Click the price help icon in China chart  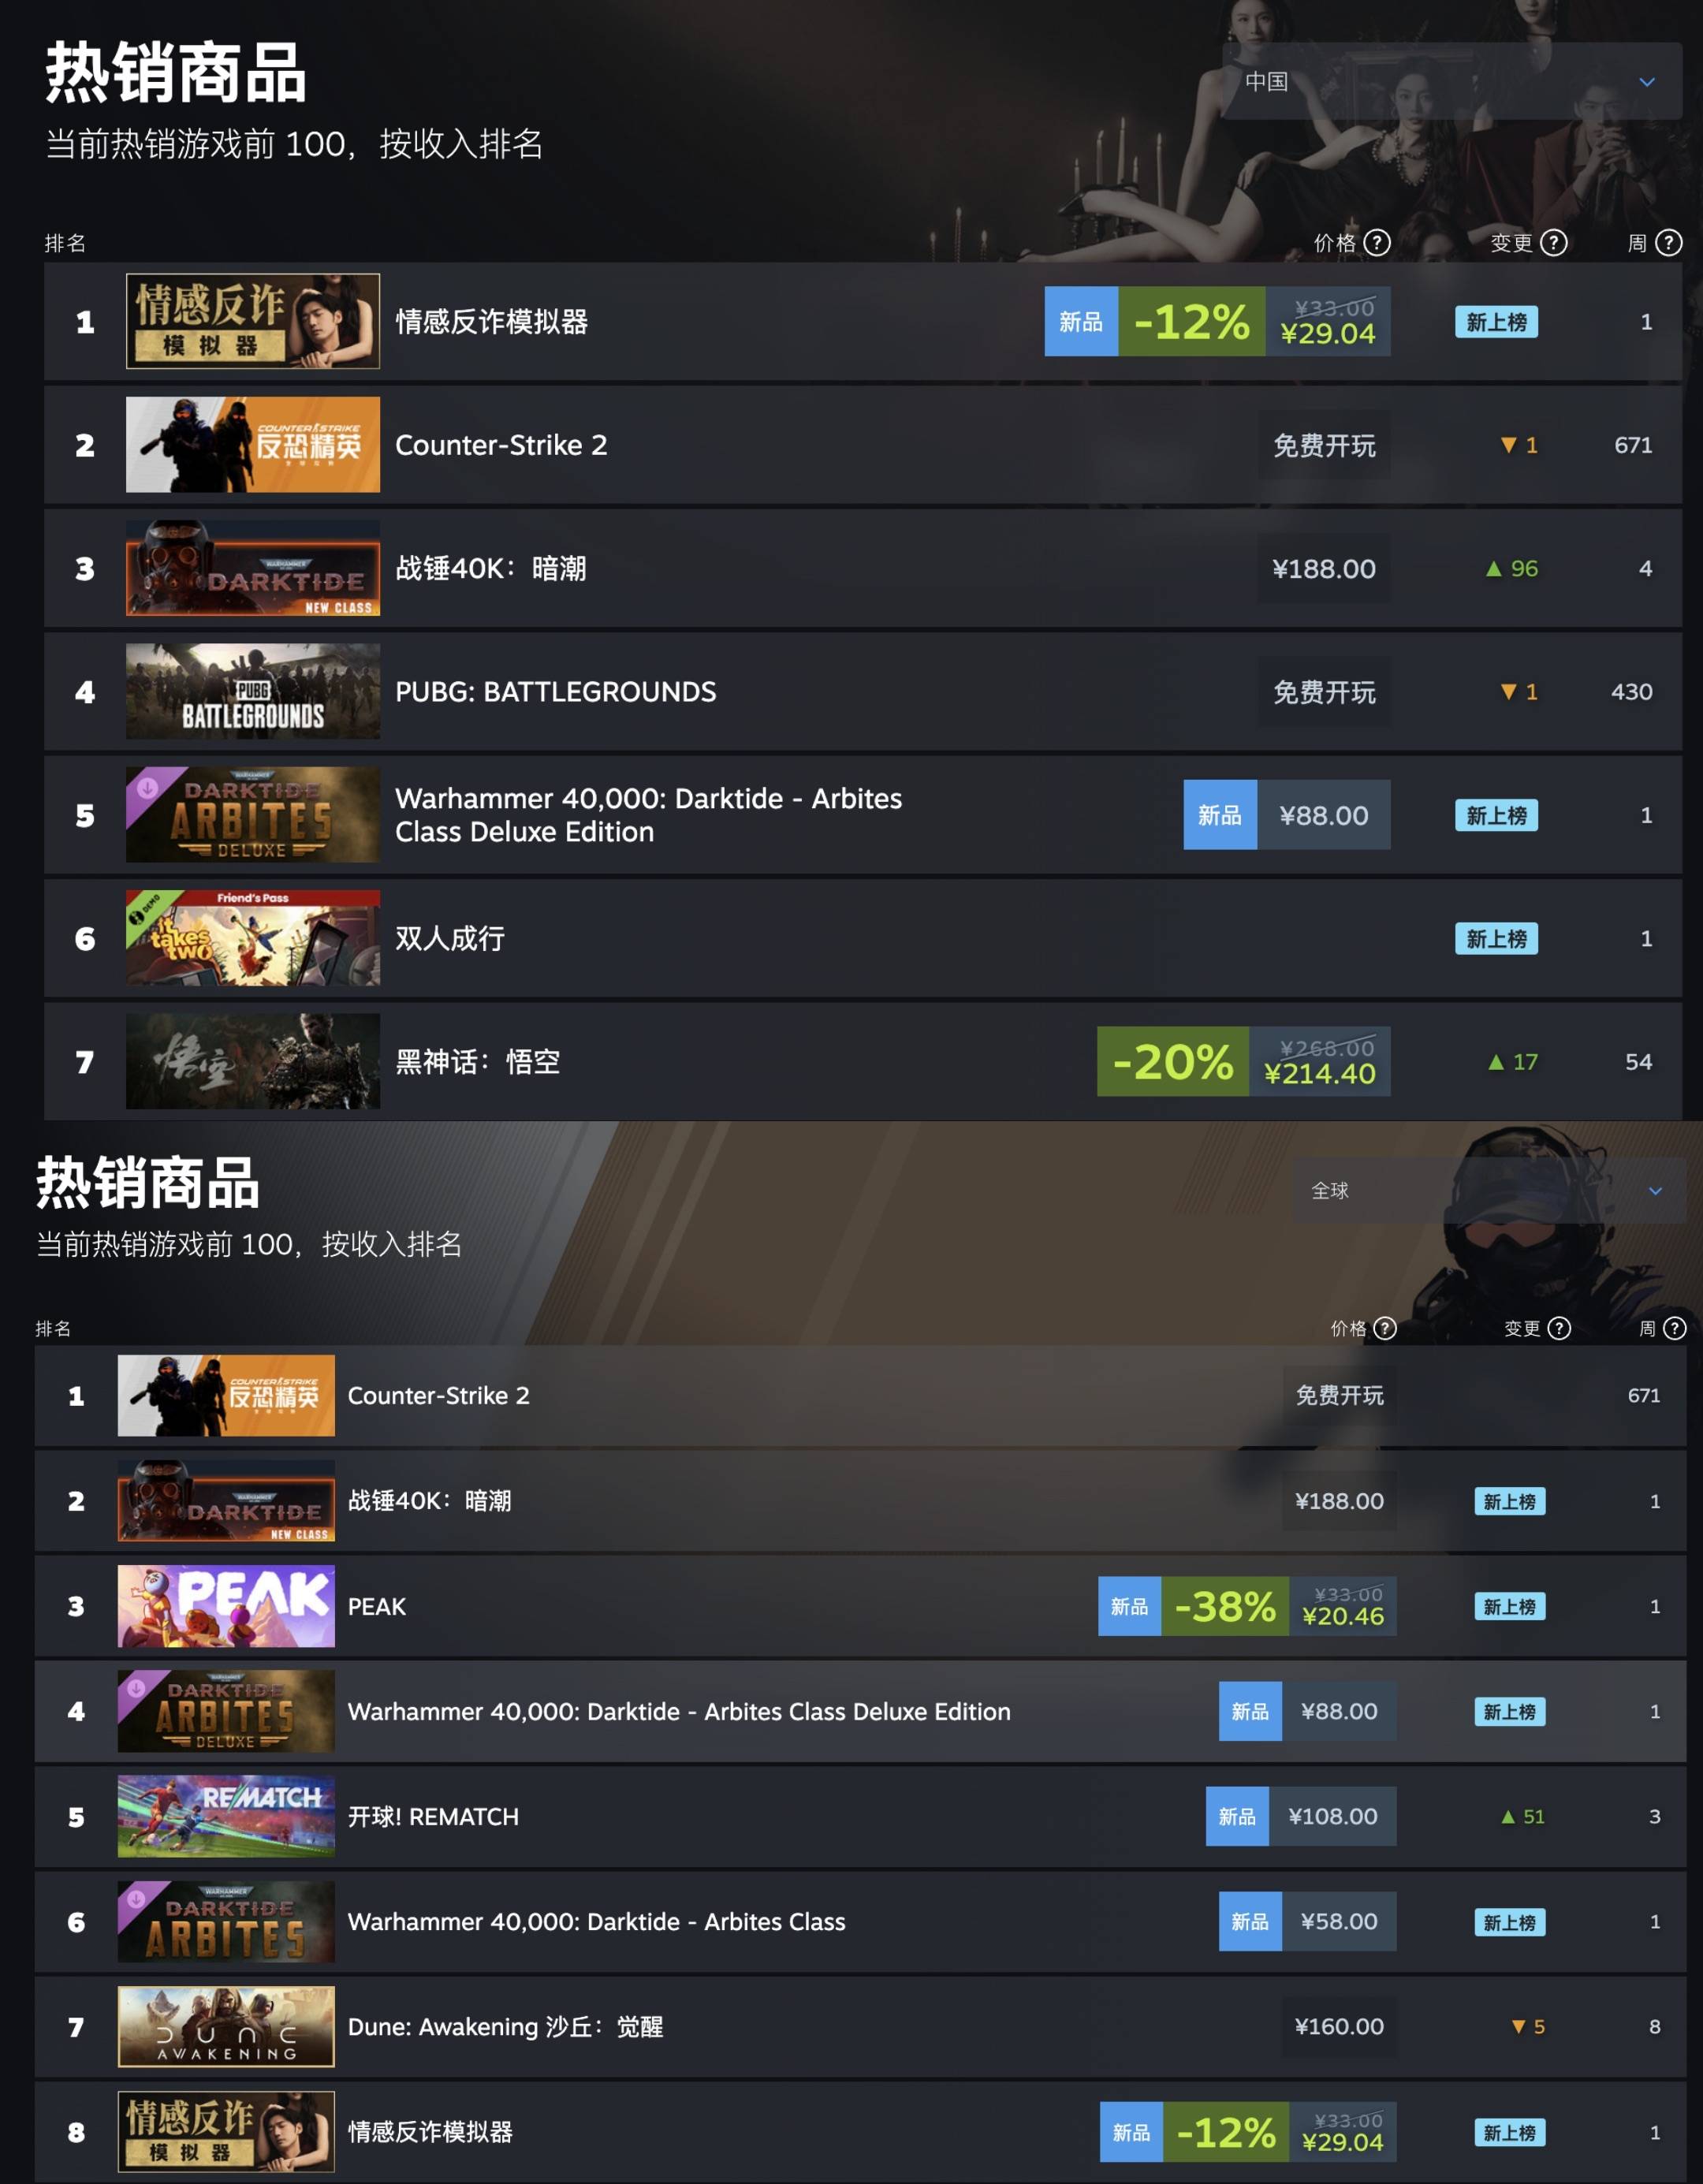click(x=1377, y=243)
